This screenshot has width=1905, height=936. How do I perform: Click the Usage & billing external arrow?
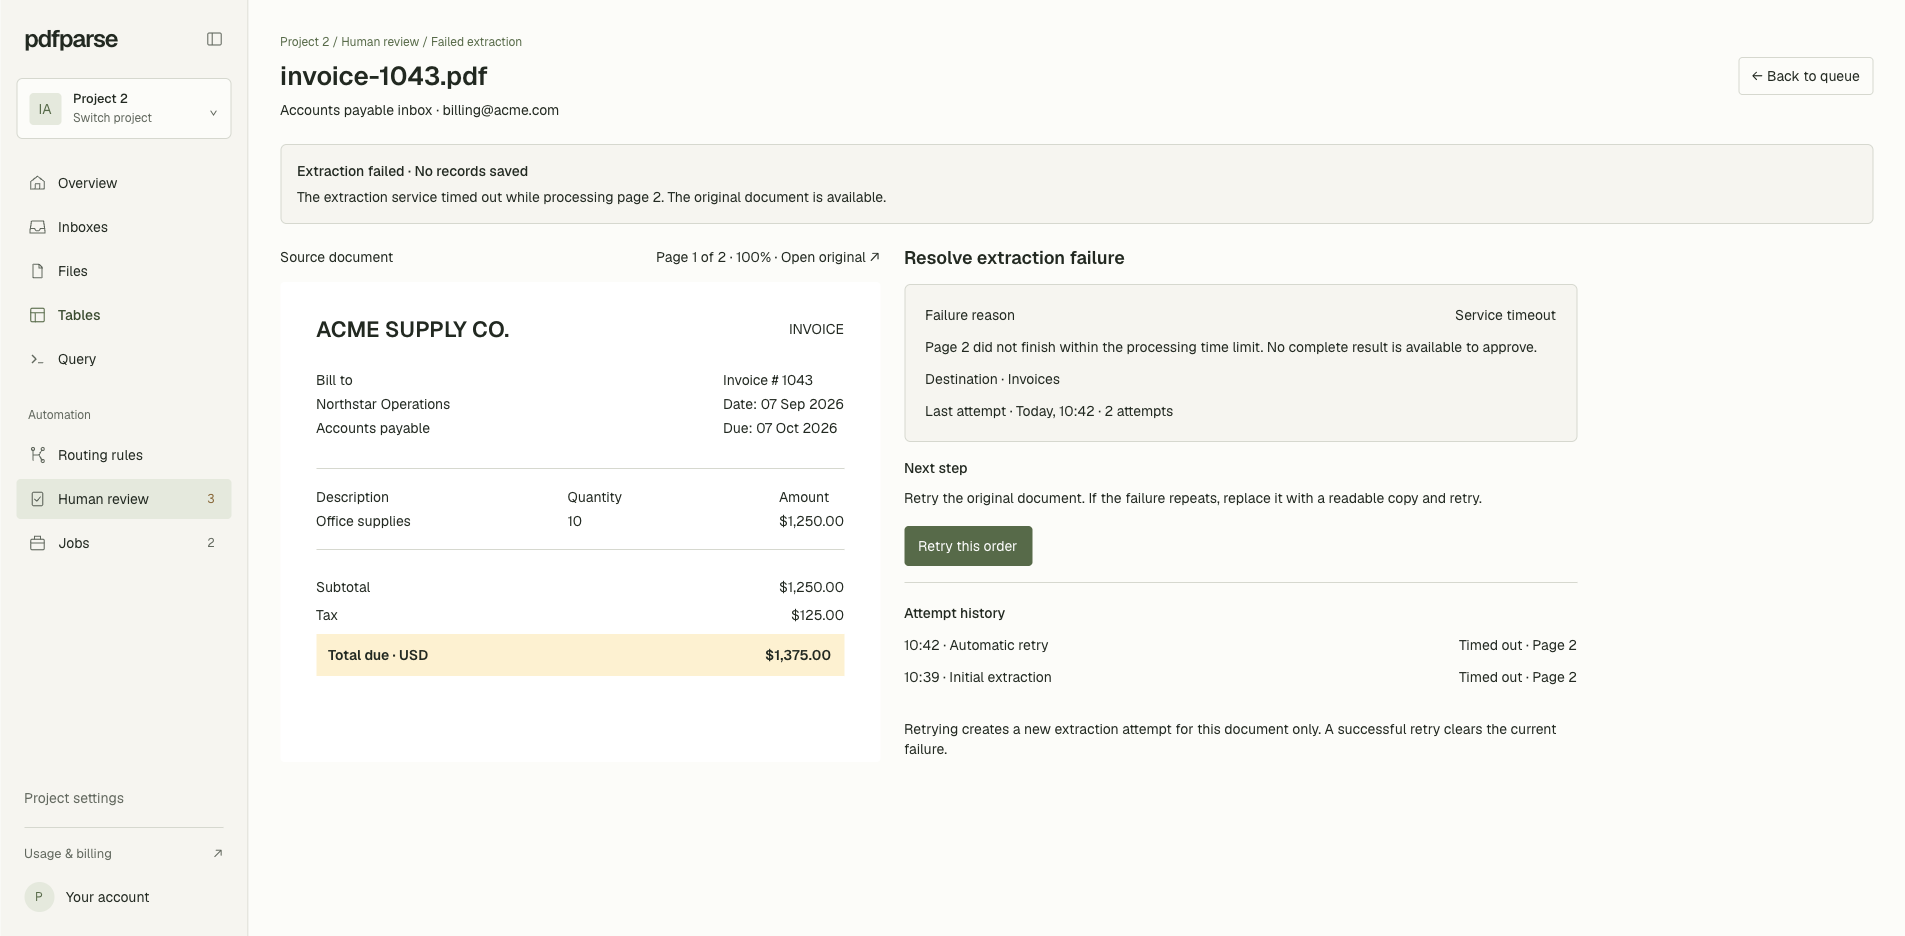218,853
